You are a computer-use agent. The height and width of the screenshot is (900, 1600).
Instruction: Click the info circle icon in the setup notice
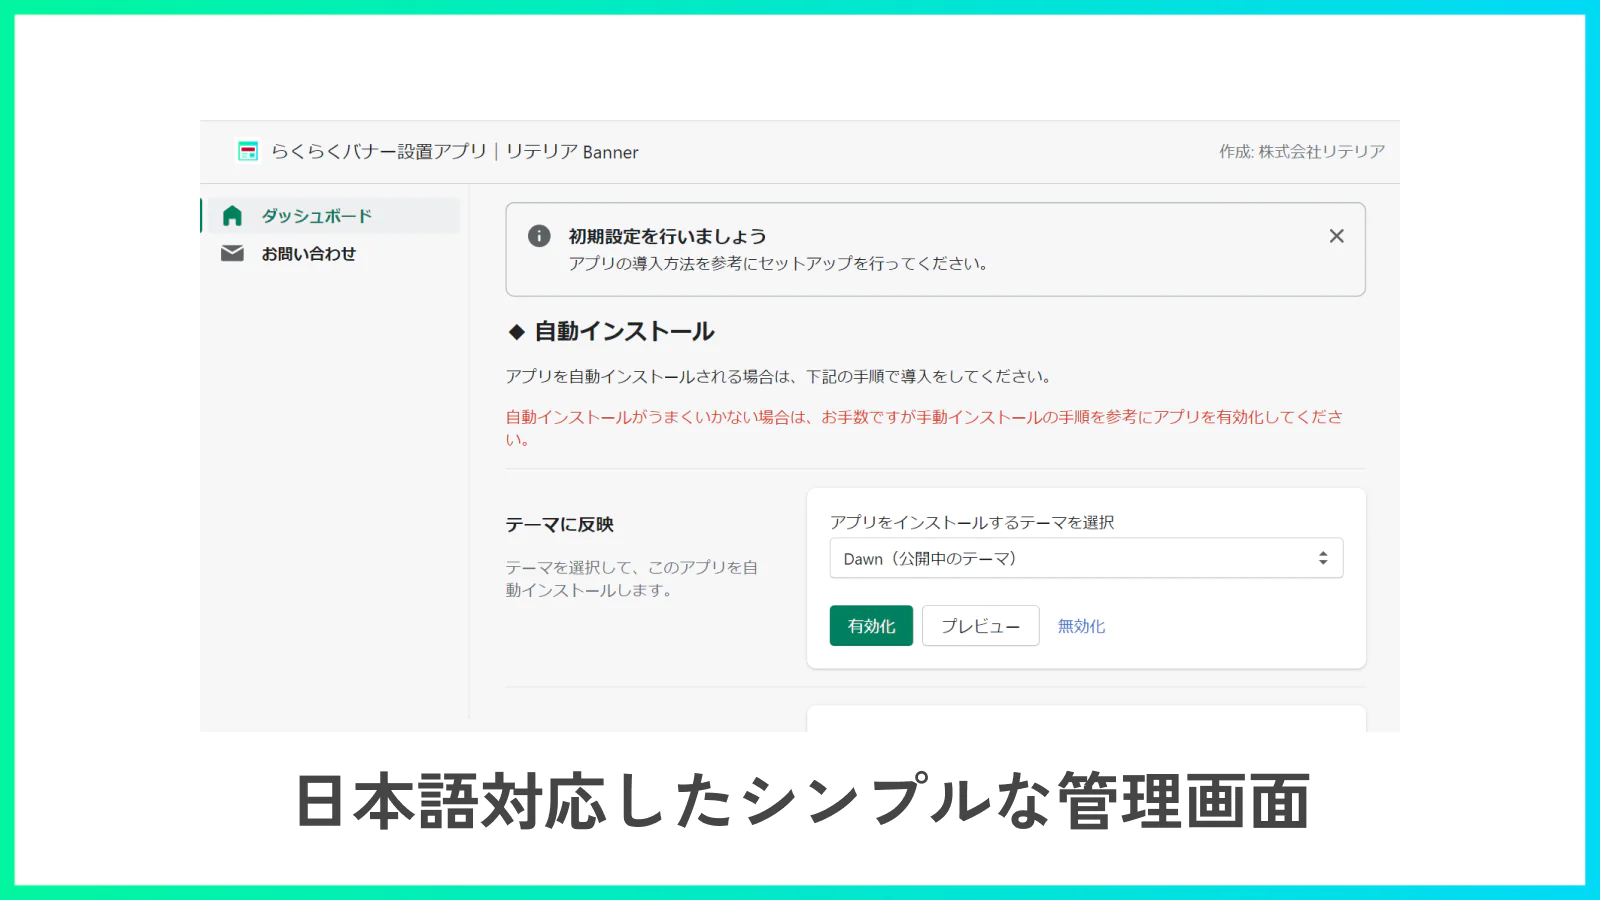(x=539, y=236)
